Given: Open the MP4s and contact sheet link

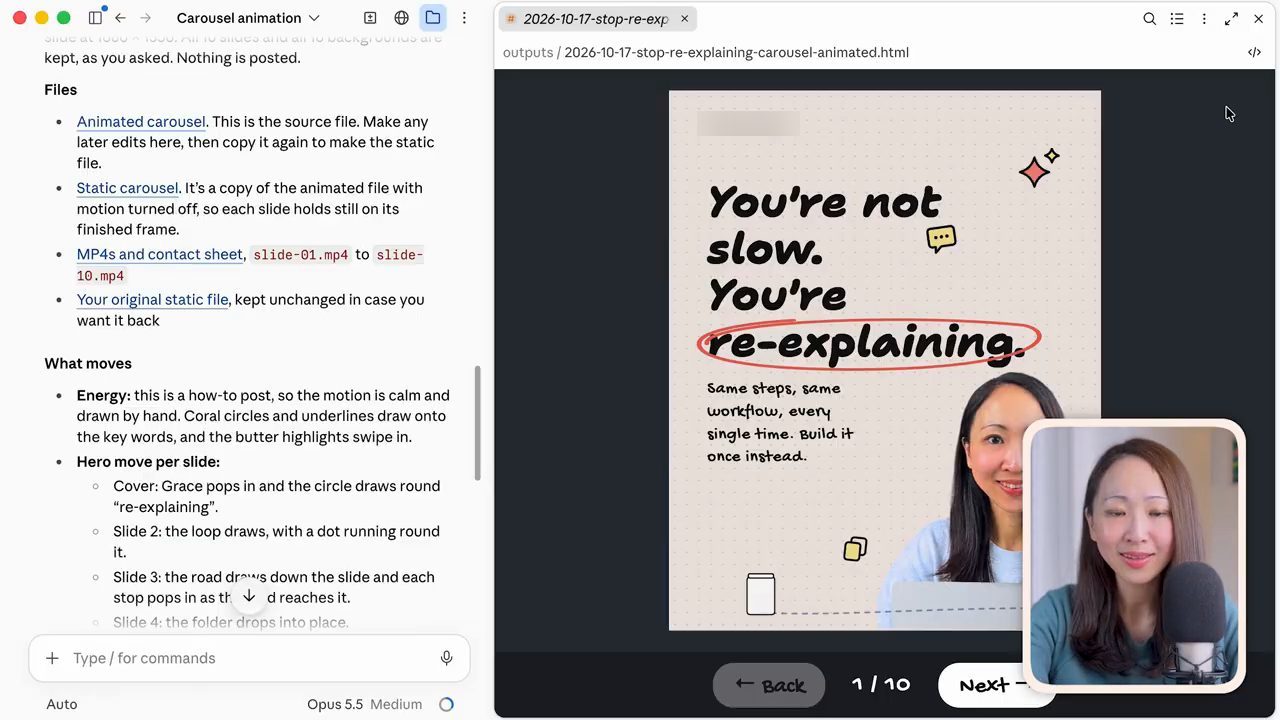Looking at the screenshot, I should (x=160, y=254).
